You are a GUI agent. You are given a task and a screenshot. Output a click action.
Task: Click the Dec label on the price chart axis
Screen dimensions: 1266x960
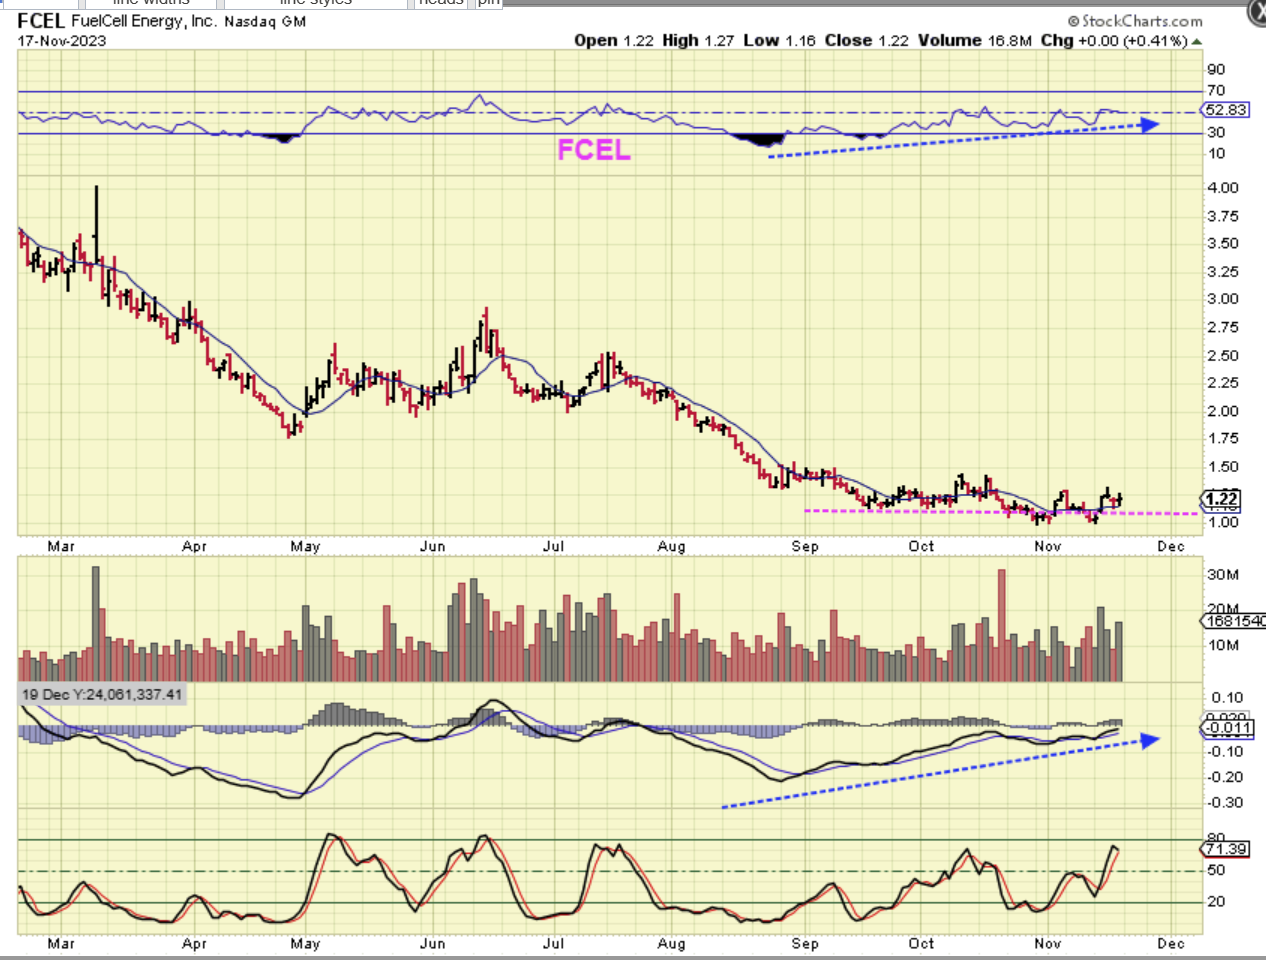1171,547
